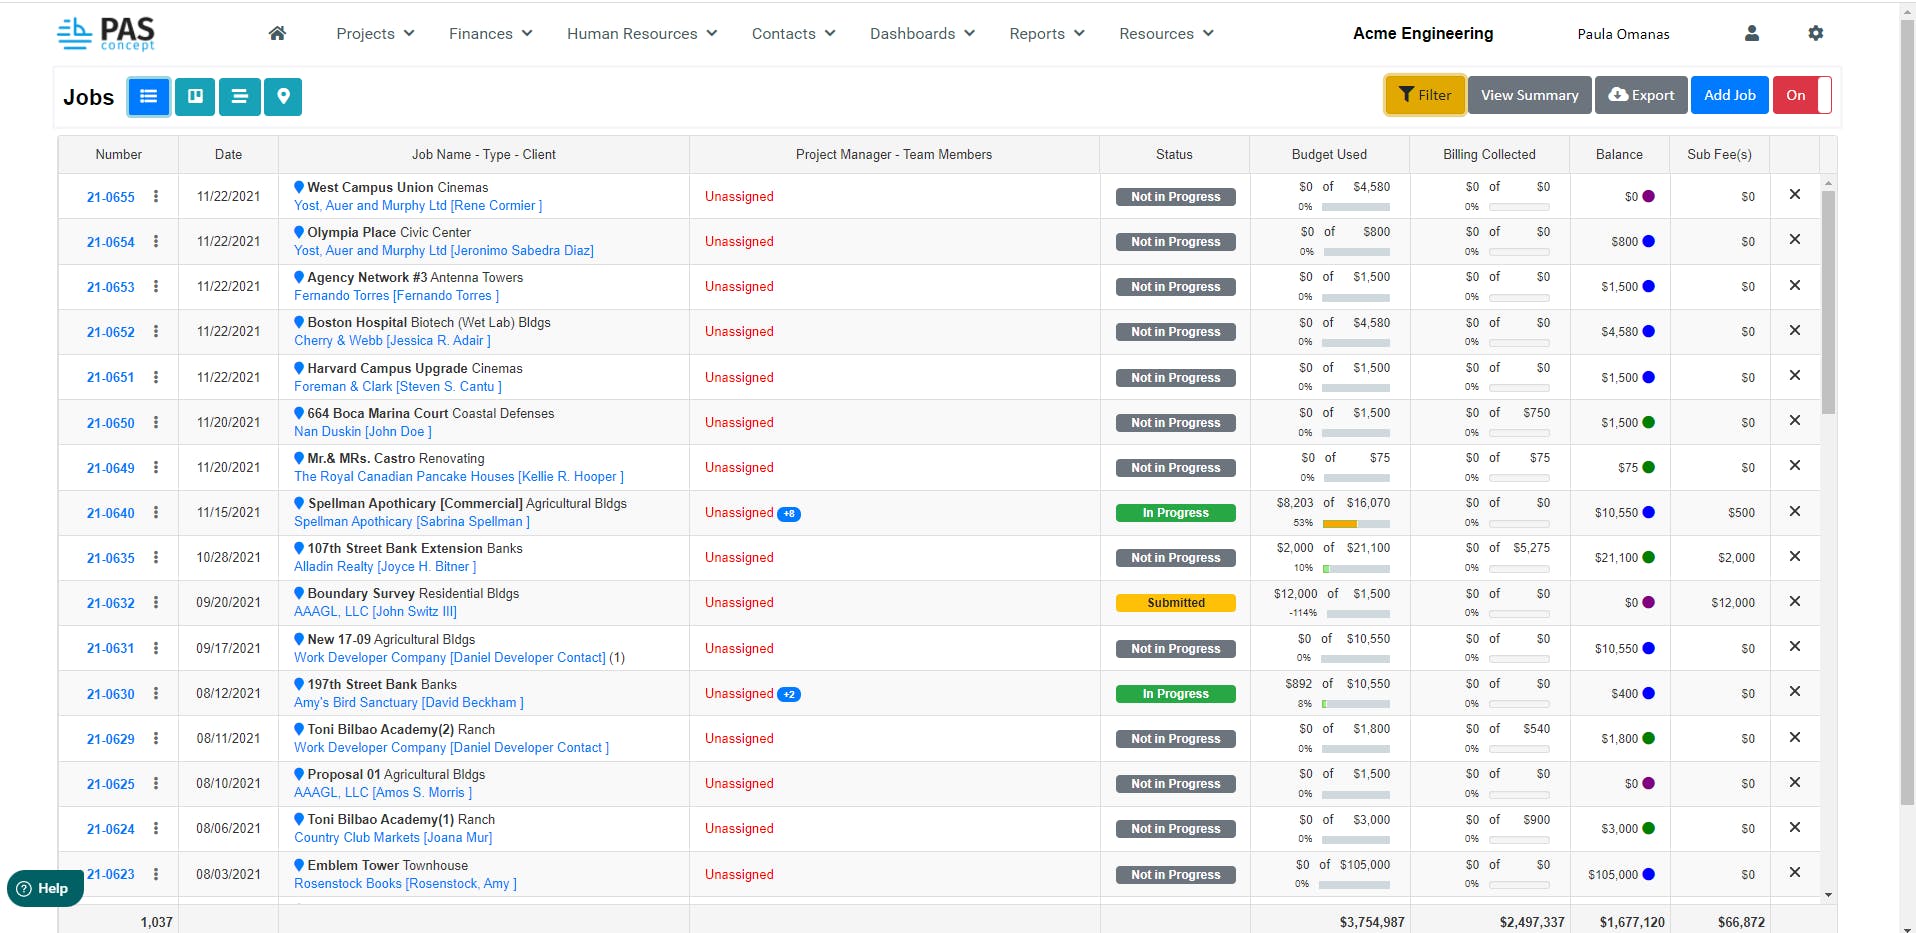Click the Add Job button

pos(1730,95)
